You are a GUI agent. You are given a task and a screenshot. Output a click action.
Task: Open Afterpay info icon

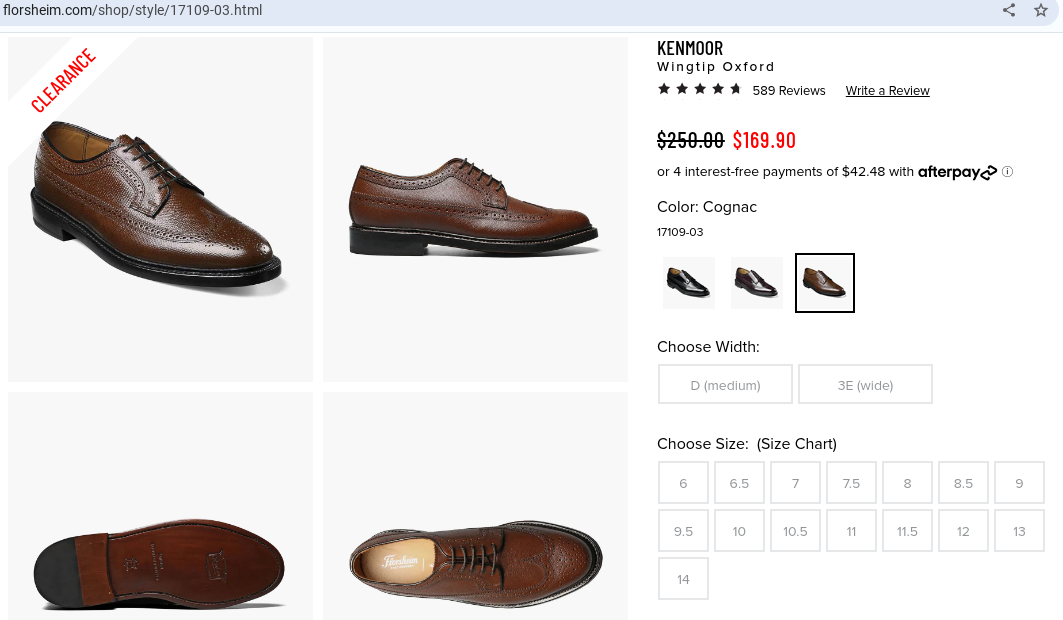tap(1007, 171)
